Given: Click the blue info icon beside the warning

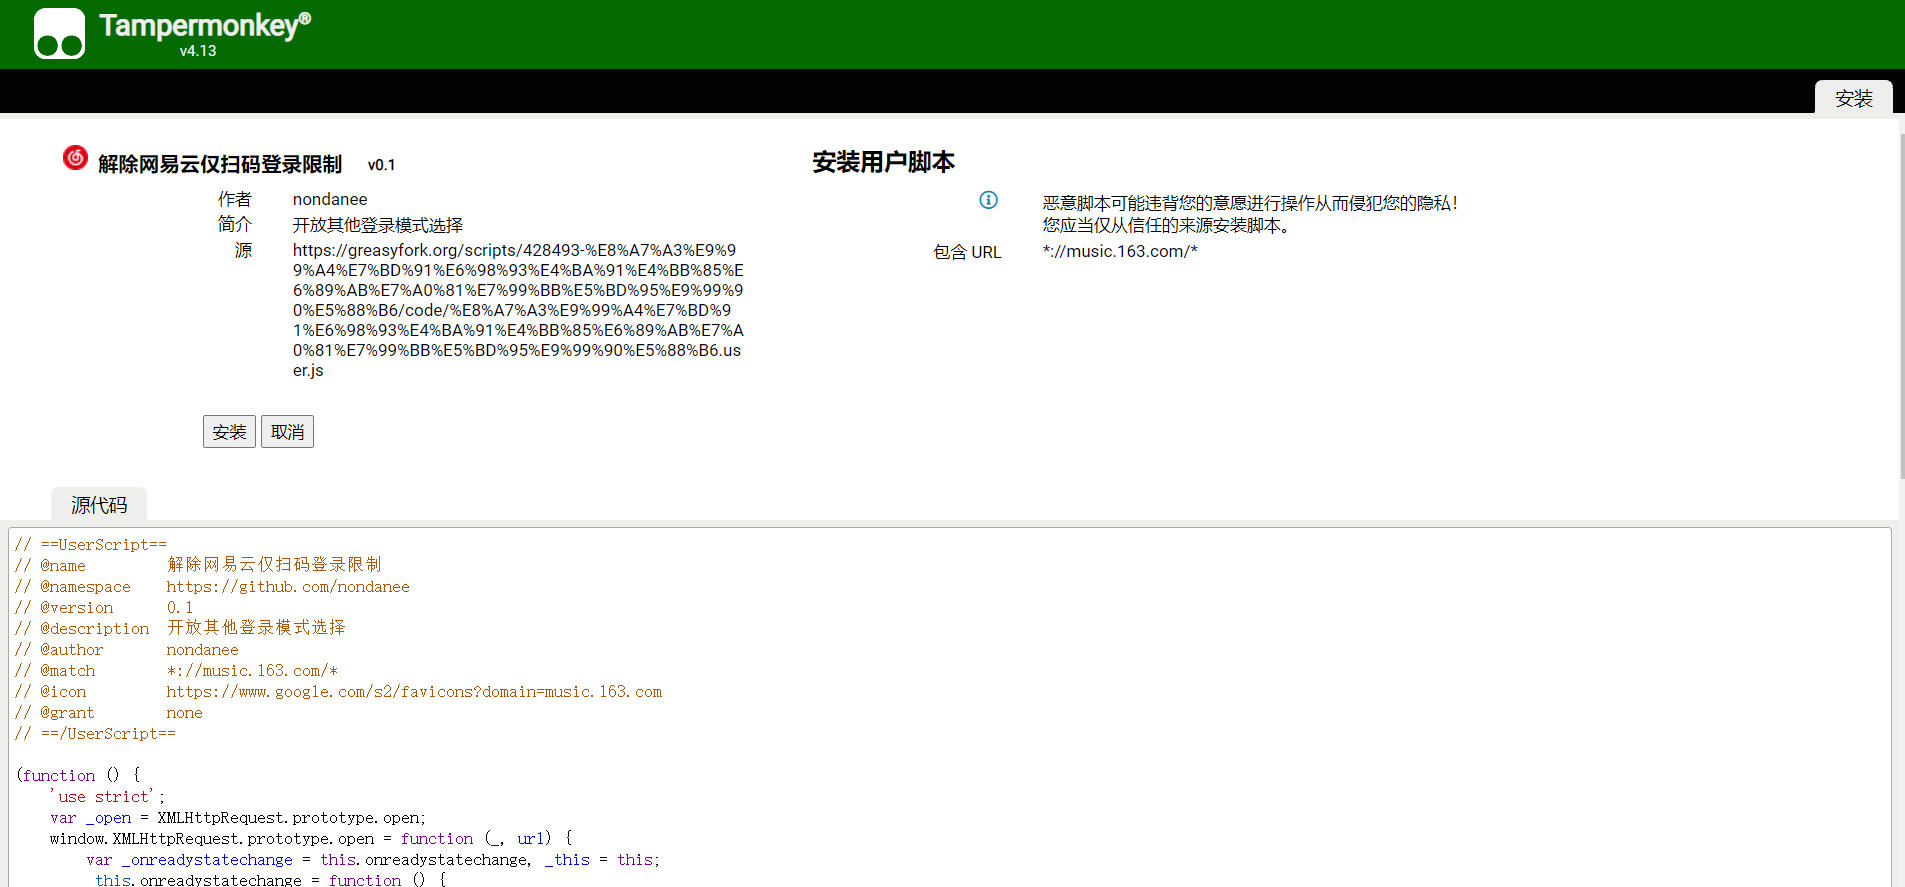Looking at the screenshot, I should (x=988, y=200).
